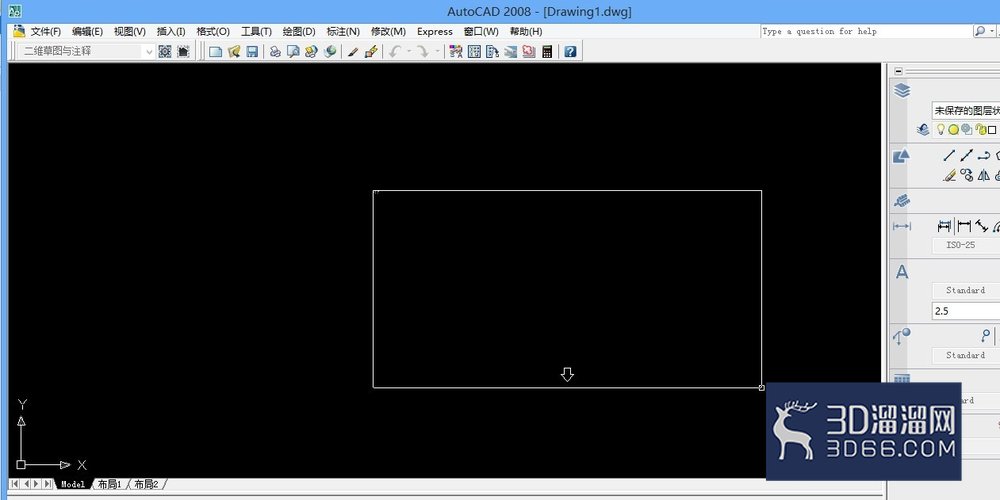
Task: Create a new drawing with QNew icon
Action: [x=216, y=52]
